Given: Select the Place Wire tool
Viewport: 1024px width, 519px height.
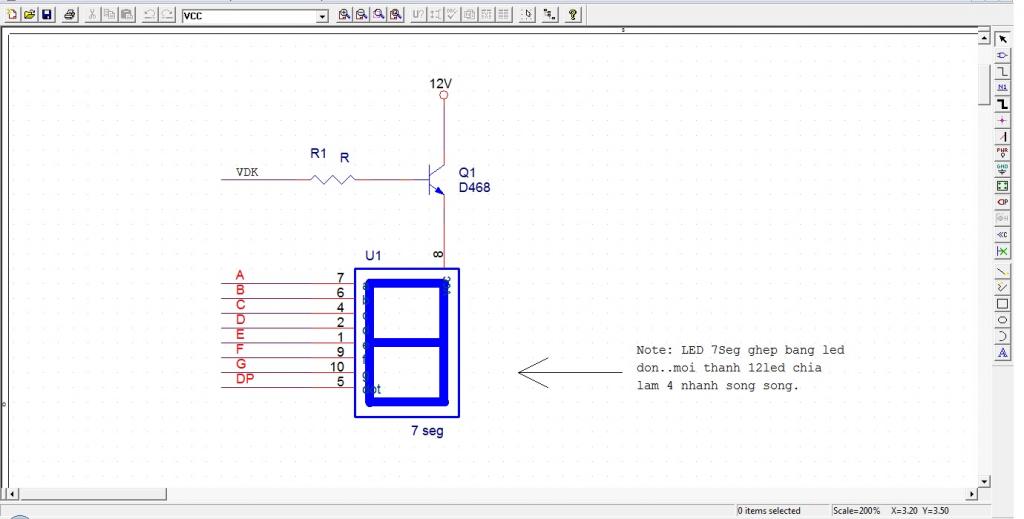Looking at the screenshot, I should pos(1002,72).
